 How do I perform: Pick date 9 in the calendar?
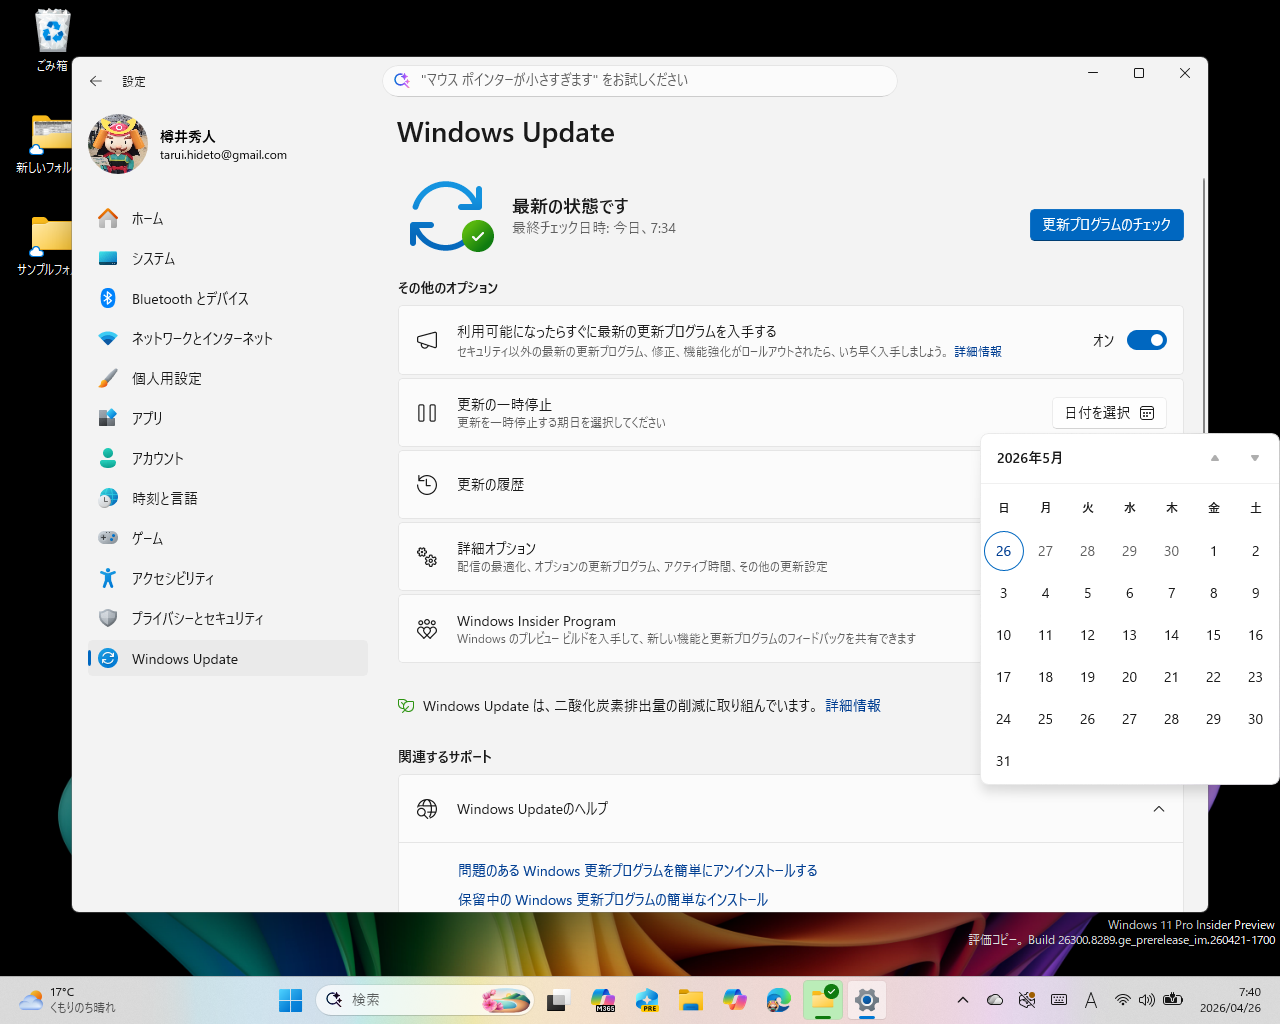pos(1256,593)
